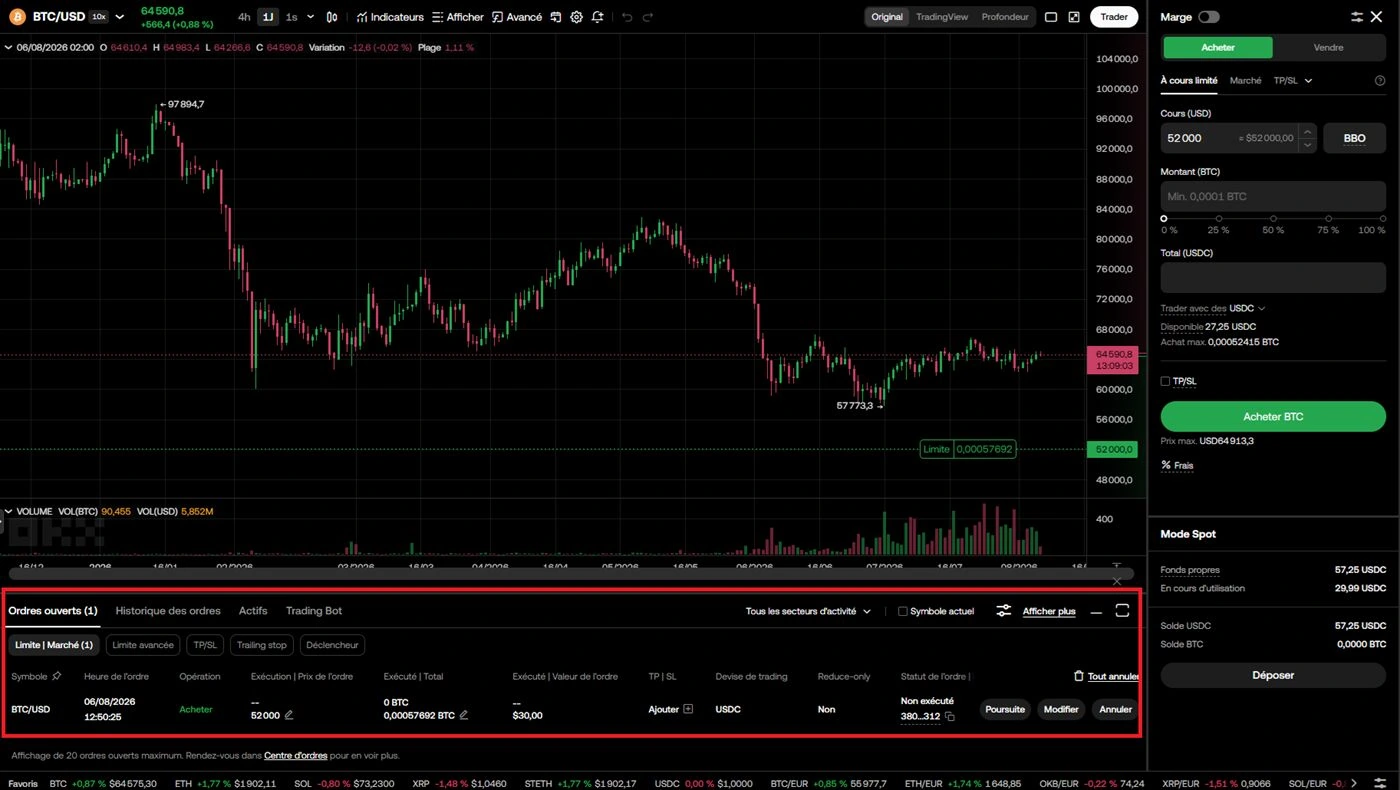
Task: Collapse the OHLC info chevron on chart
Action: (9, 47)
